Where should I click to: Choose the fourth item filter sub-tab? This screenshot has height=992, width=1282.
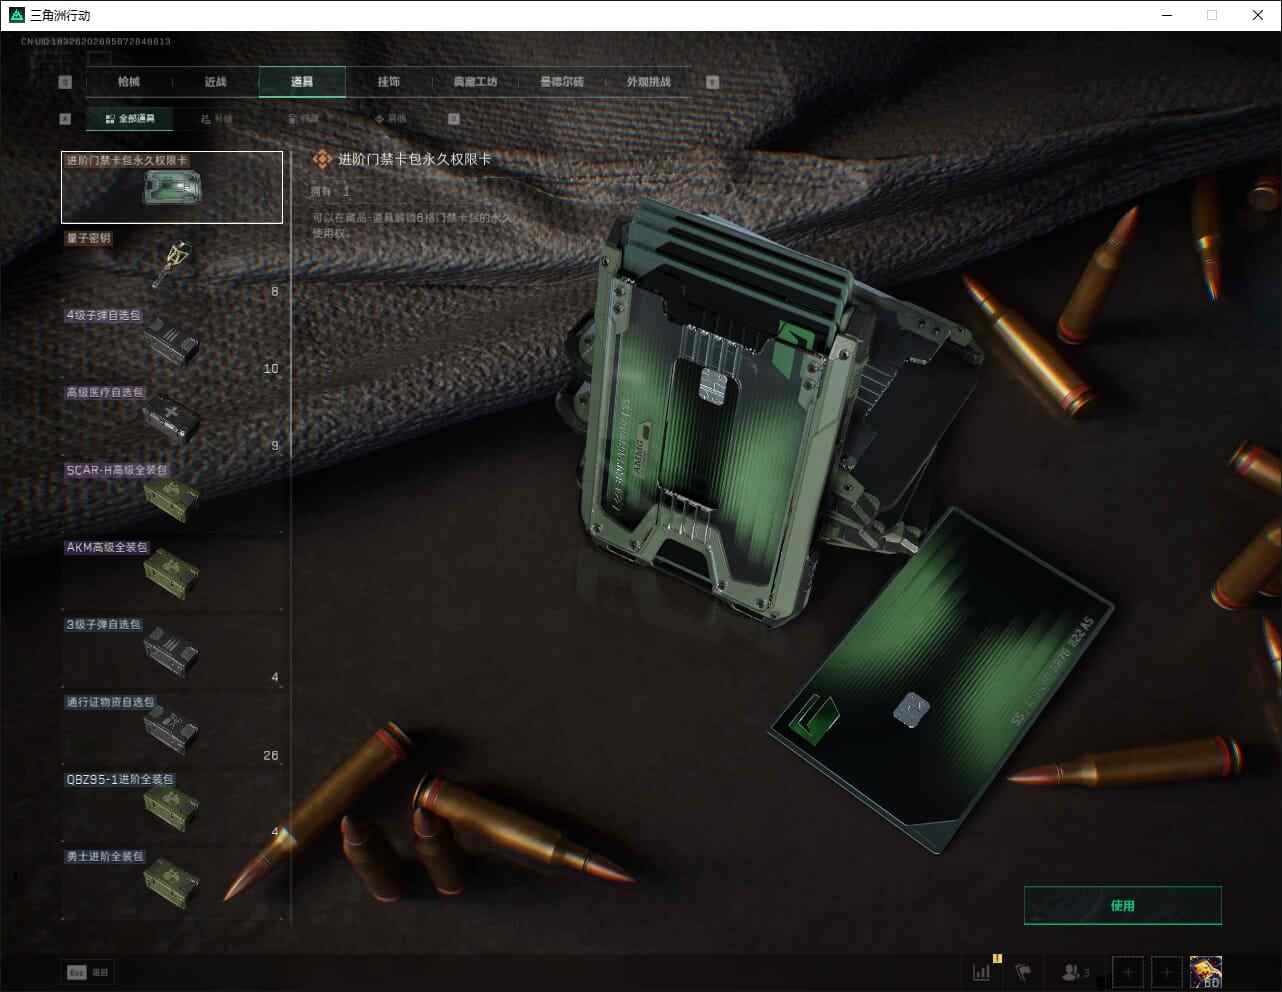pyautogui.click(x=390, y=119)
